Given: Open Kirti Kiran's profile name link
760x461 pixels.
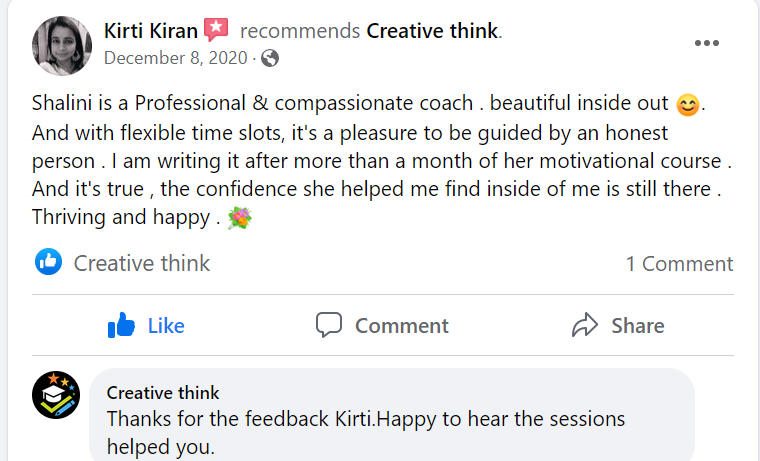Looking at the screenshot, I should point(151,31).
